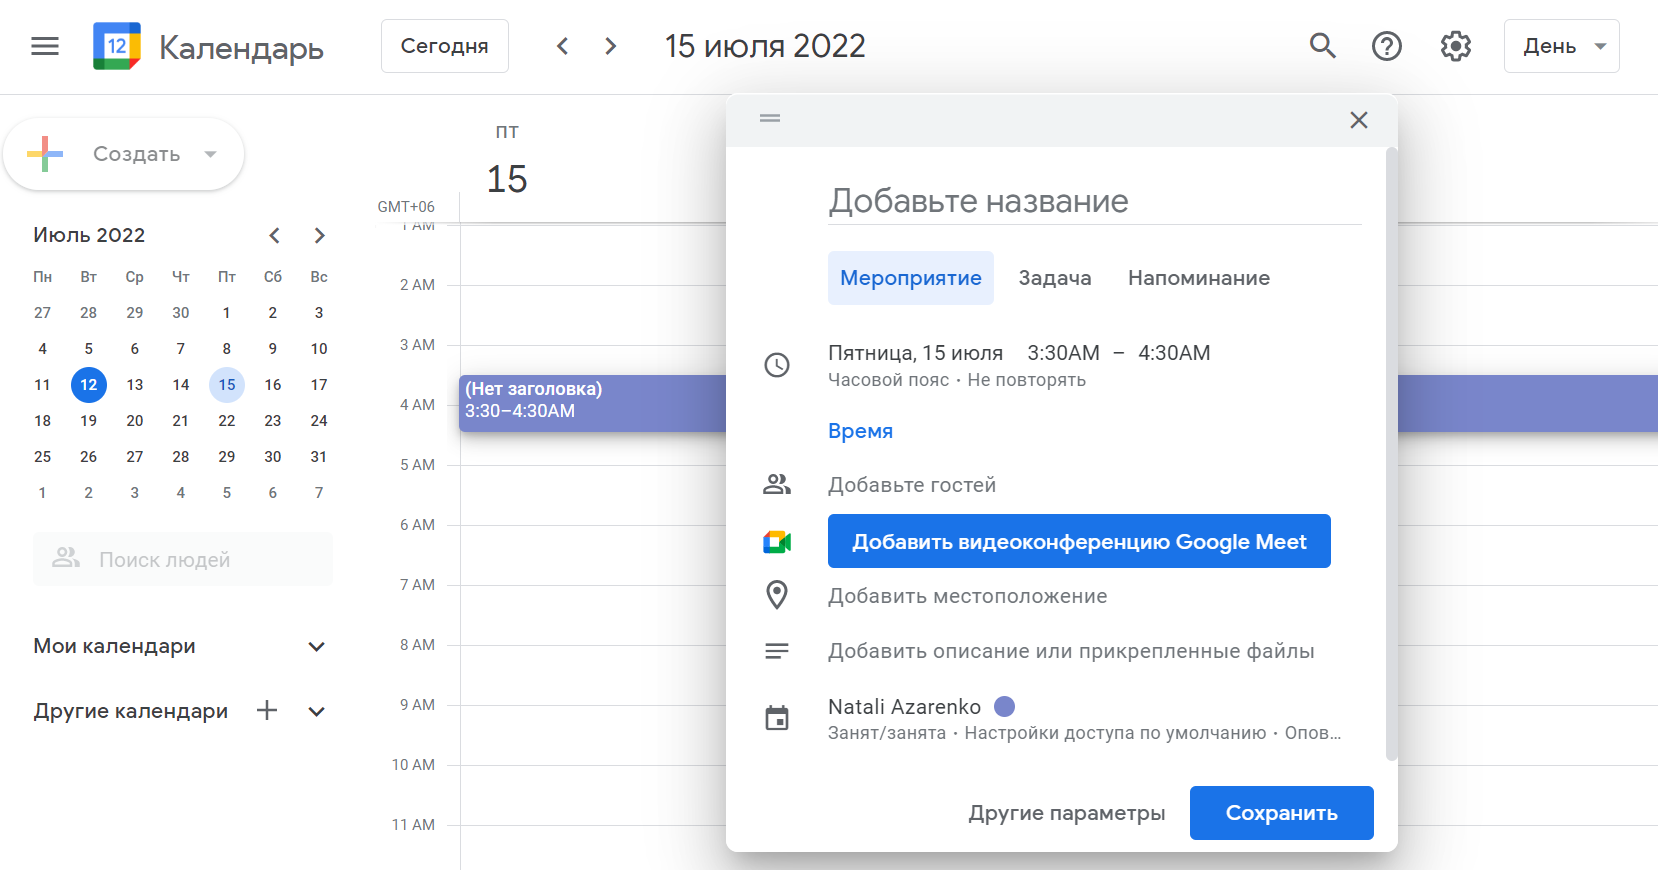Focus the Добавьте название title field
The height and width of the screenshot is (870, 1658).
click(x=1095, y=201)
